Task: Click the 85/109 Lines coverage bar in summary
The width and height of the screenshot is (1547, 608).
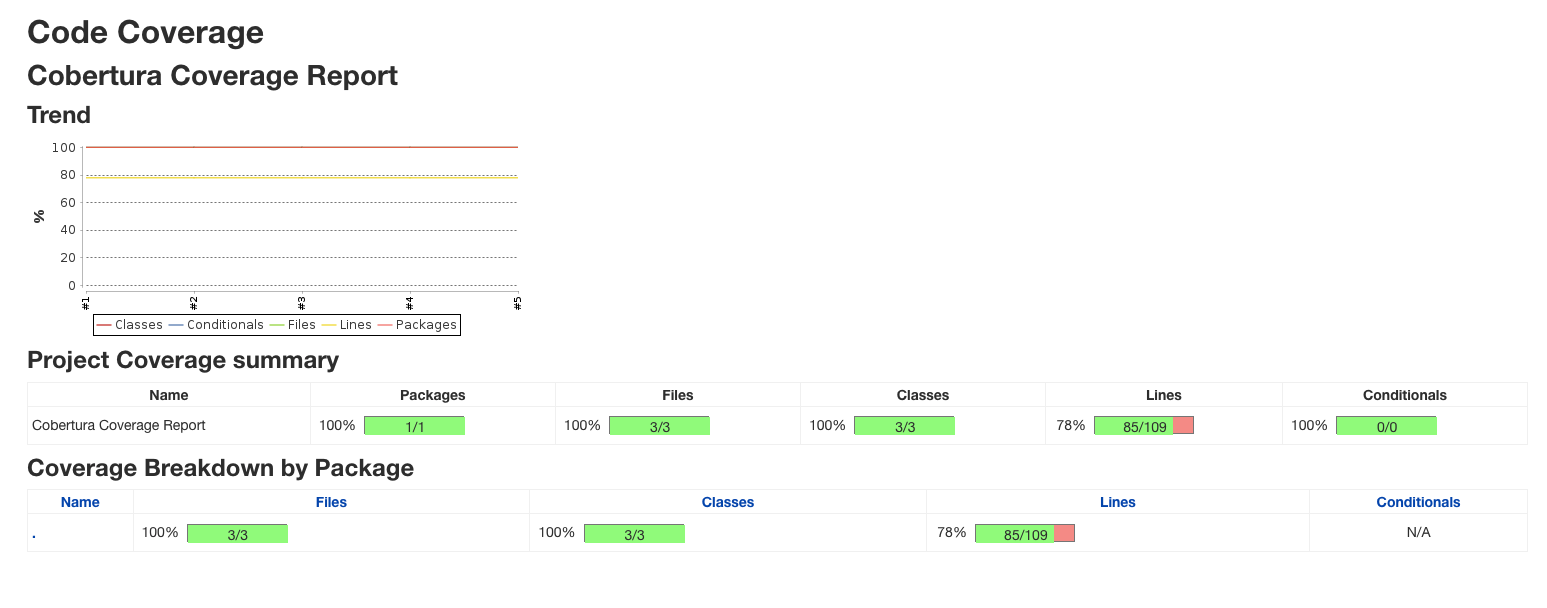Action: tap(1144, 424)
